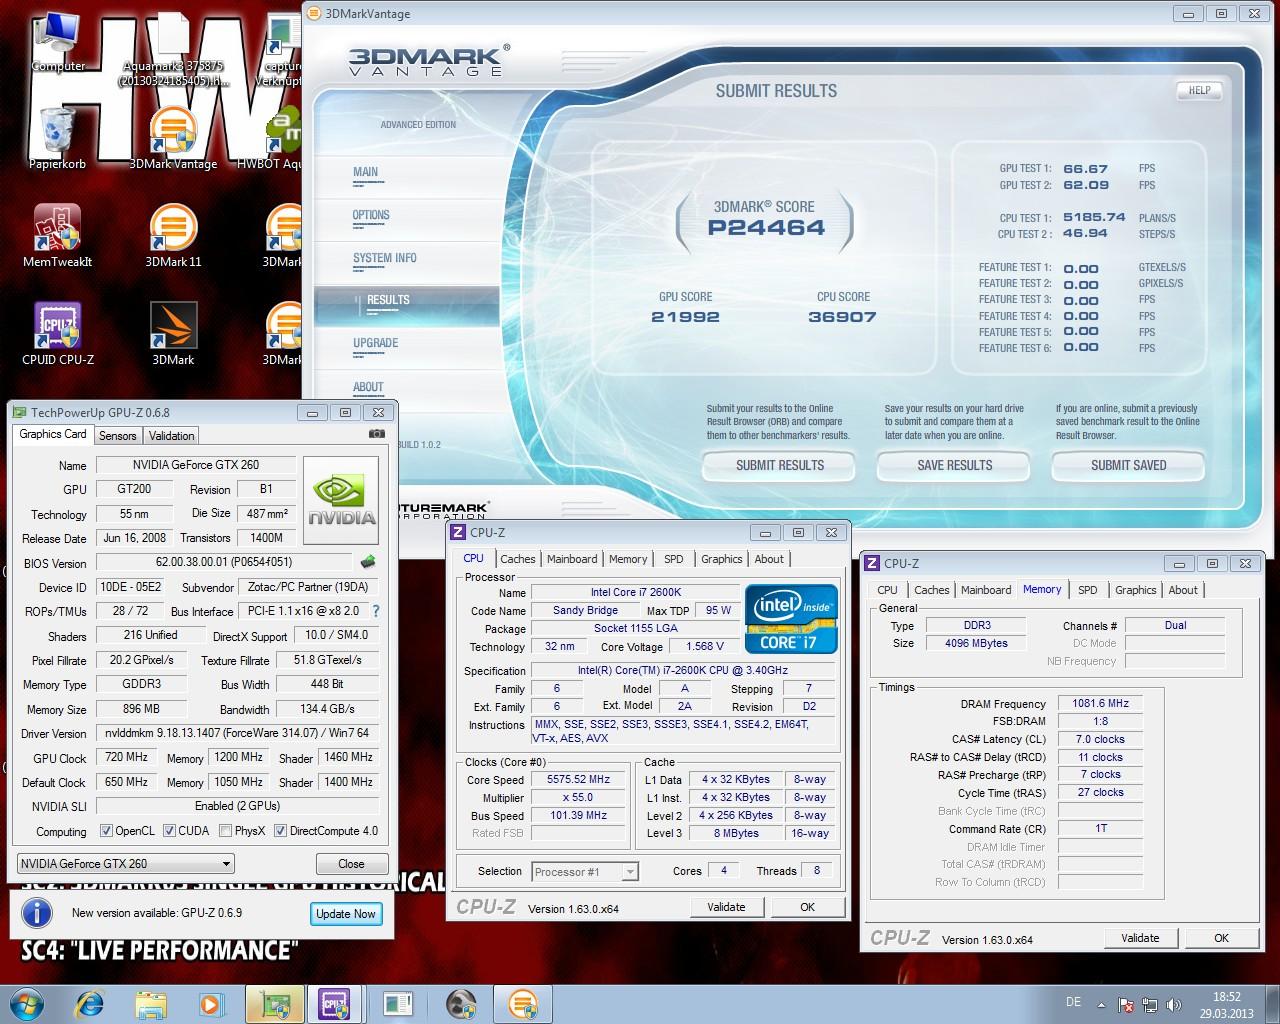Open Mainboard tab in front CPU-Z window
The image size is (1280, 1024).
[571, 559]
